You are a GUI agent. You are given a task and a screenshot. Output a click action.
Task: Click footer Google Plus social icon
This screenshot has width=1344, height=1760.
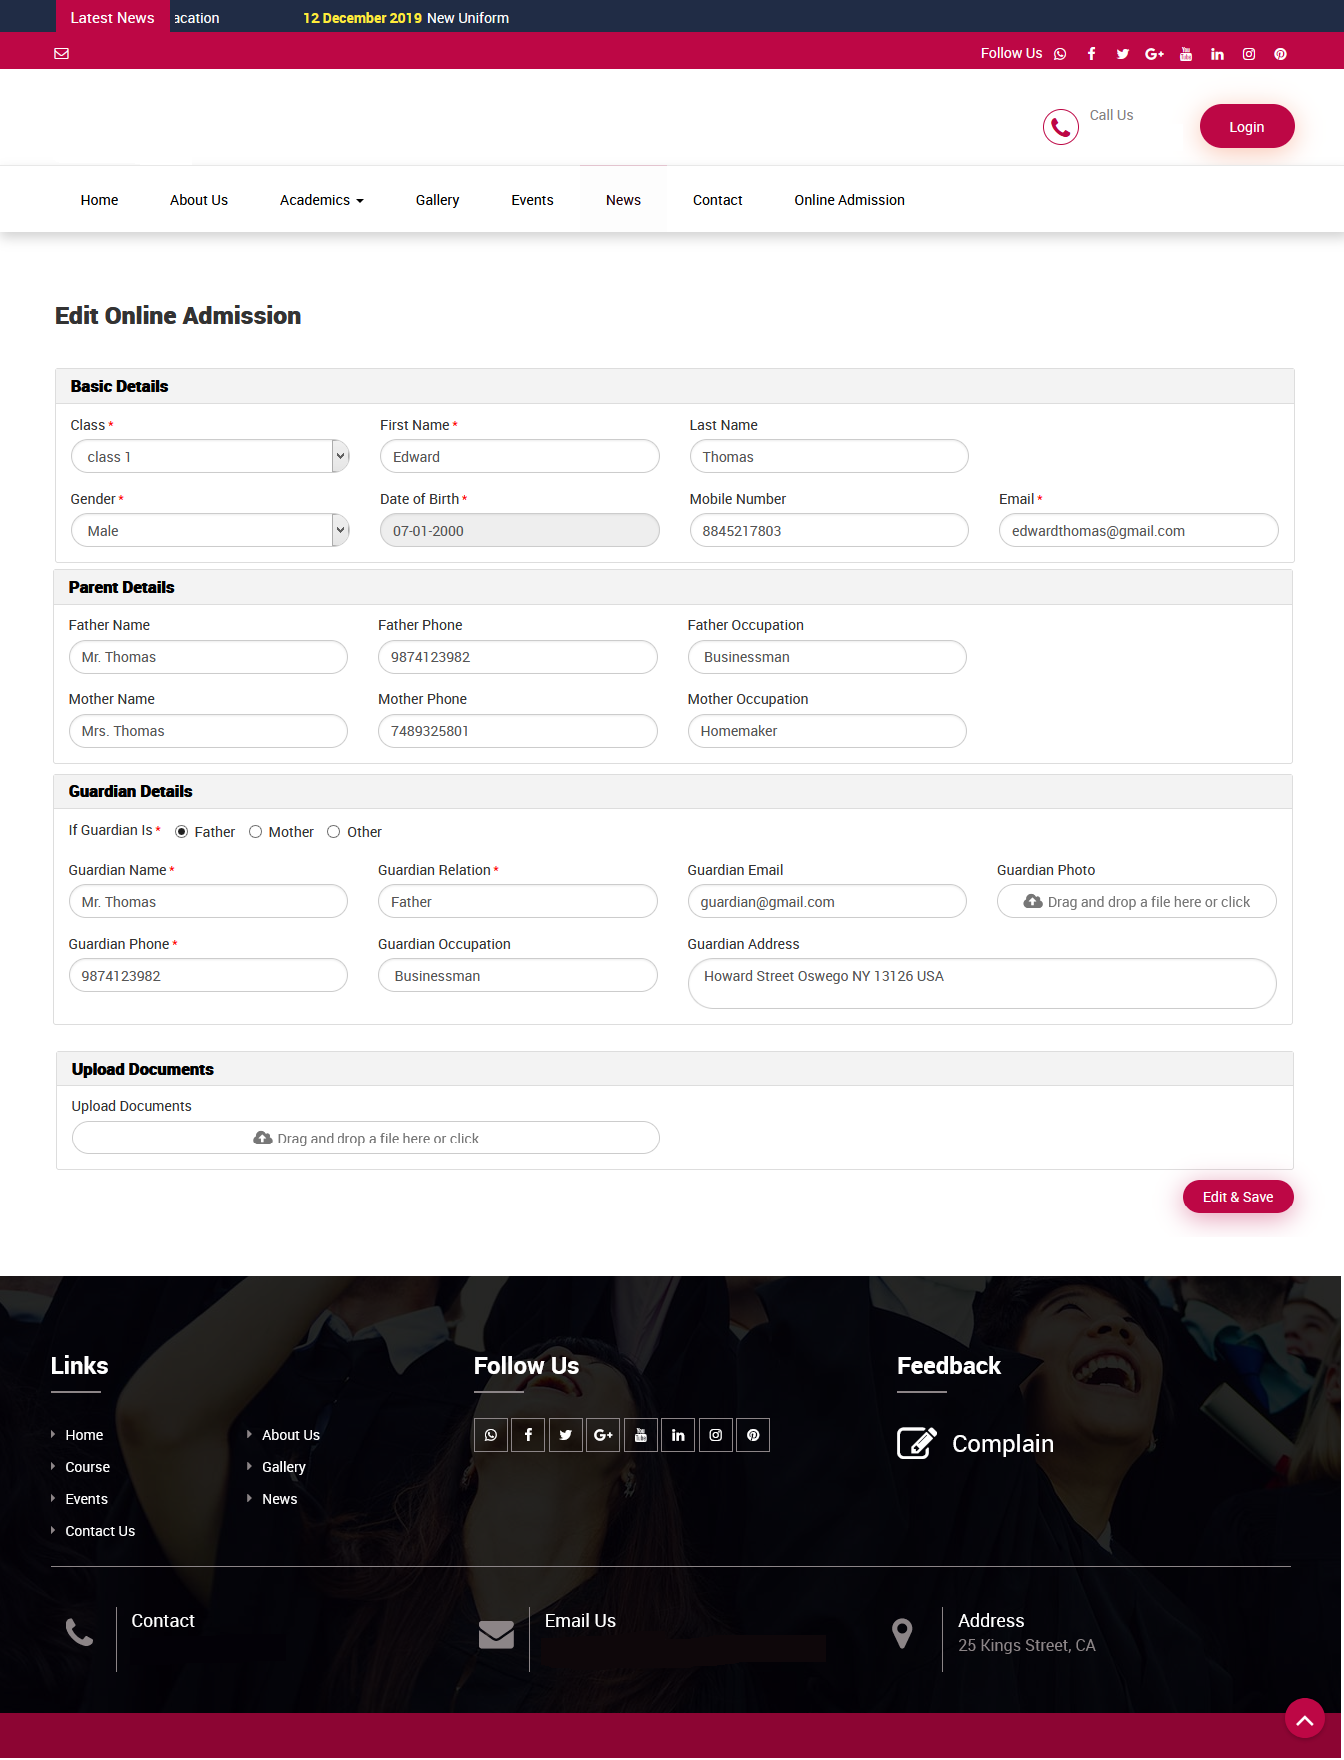(603, 1435)
